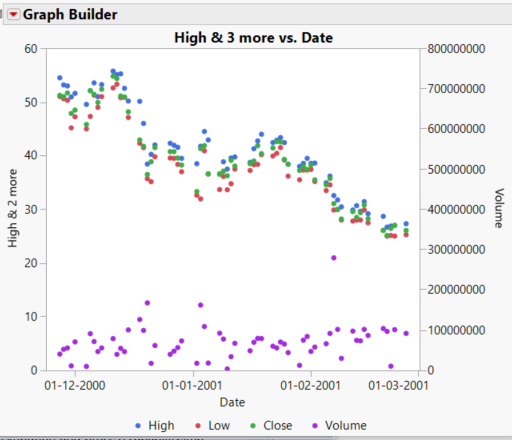Viewport: 512px width, 440px height.
Task: Click the 40 tick on left axis
Action: click(31, 155)
